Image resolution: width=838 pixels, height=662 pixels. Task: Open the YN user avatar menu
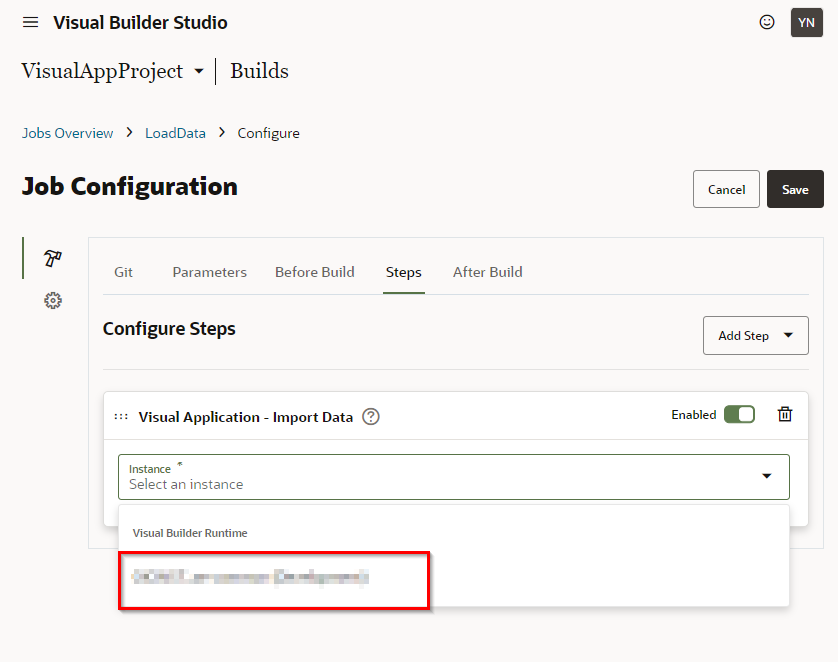click(806, 22)
